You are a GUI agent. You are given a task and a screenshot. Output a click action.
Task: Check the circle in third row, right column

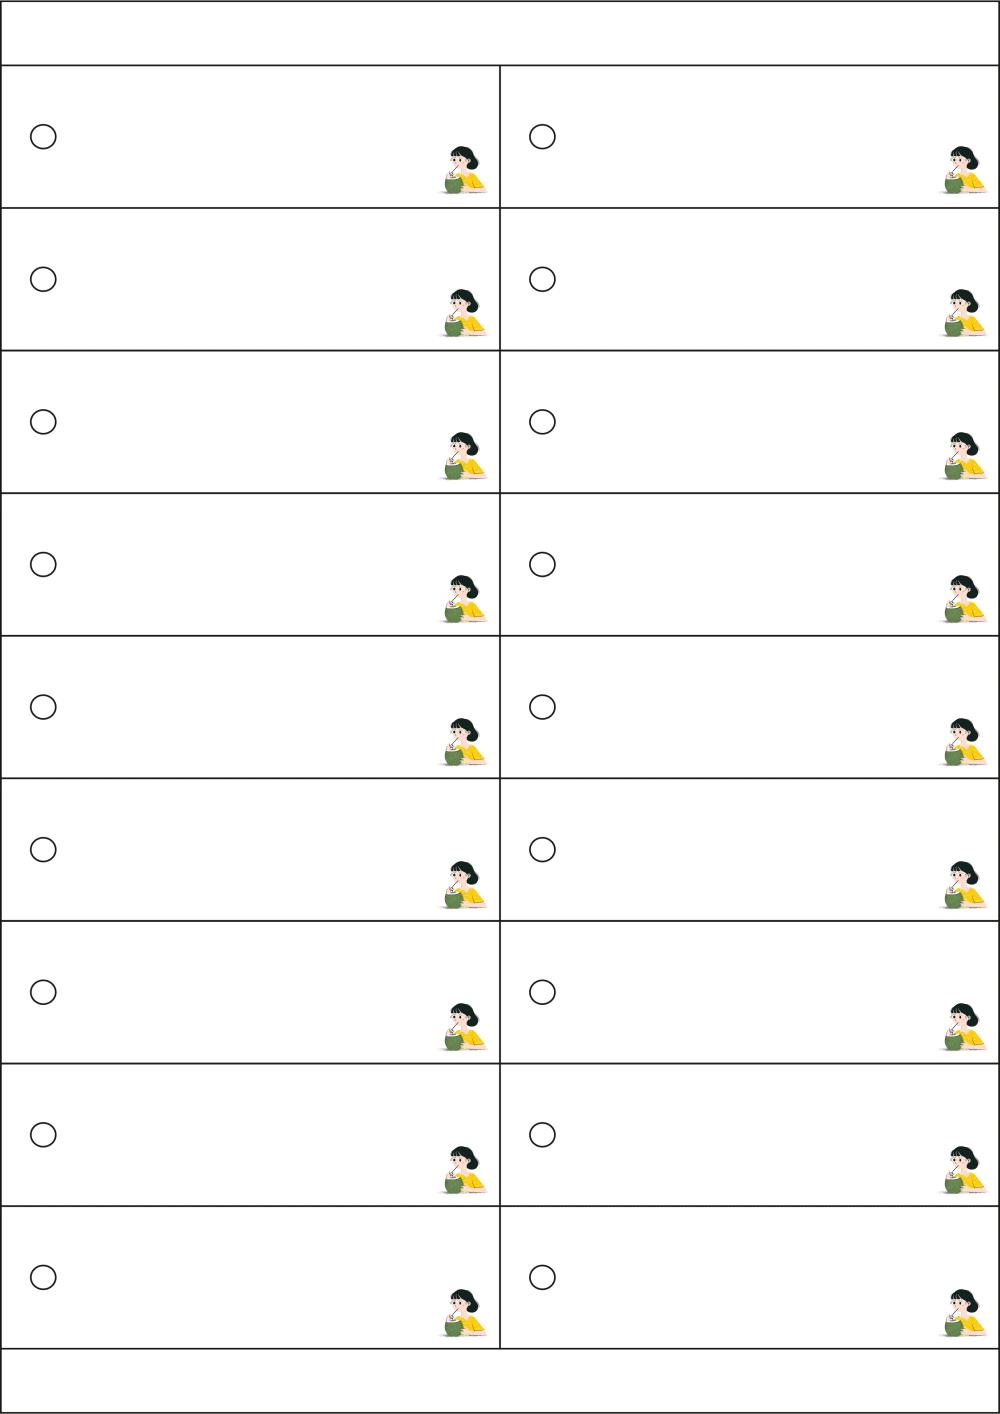pos(542,421)
